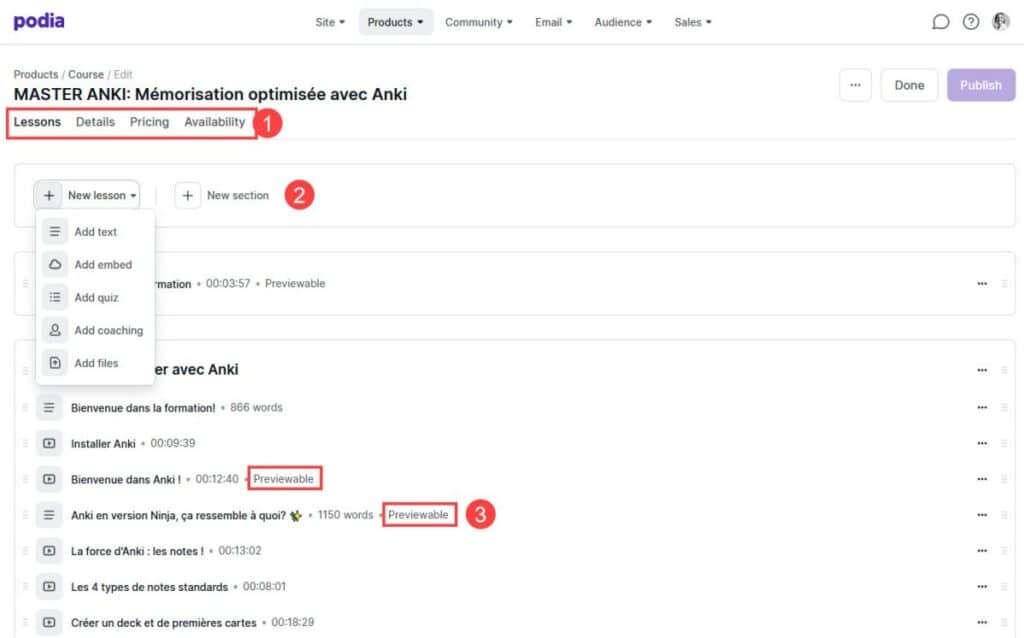Screen dimensions: 1024x638
Task: Grab drag handle of Installer Anki row
Action: click(25, 443)
